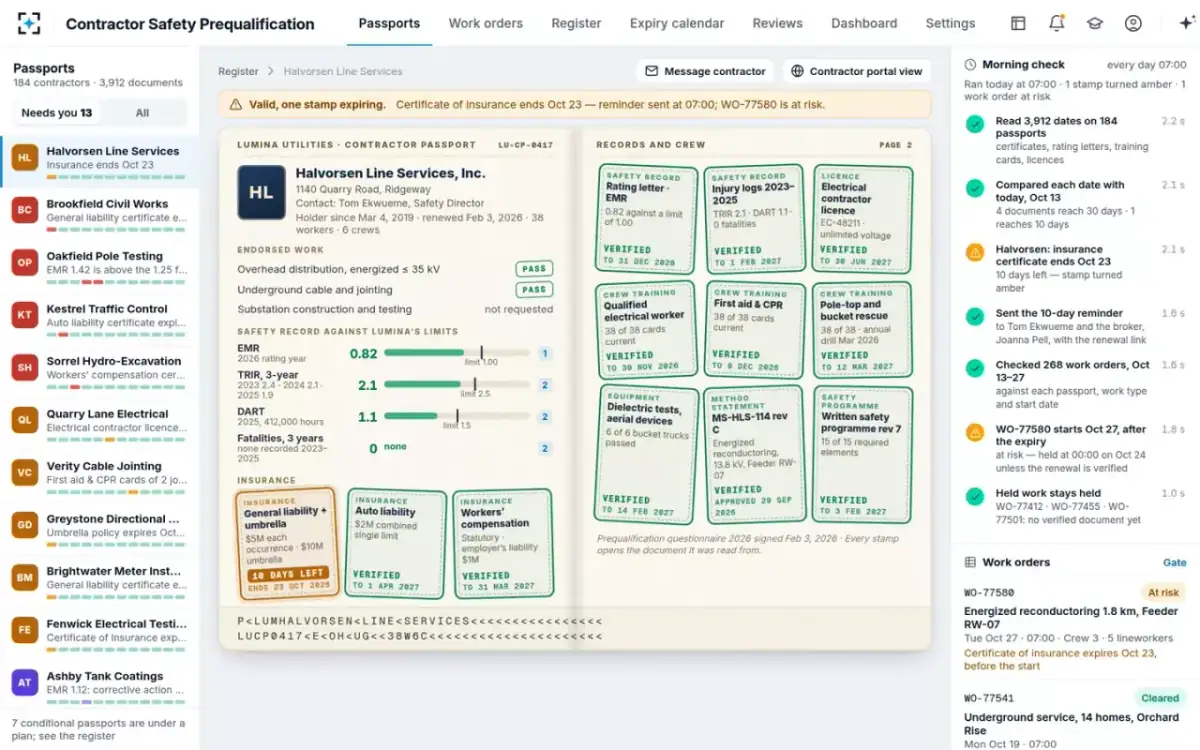Open the General liability + umbrella insurance stamp
This screenshot has height=750, width=1200.
(x=288, y=542)
